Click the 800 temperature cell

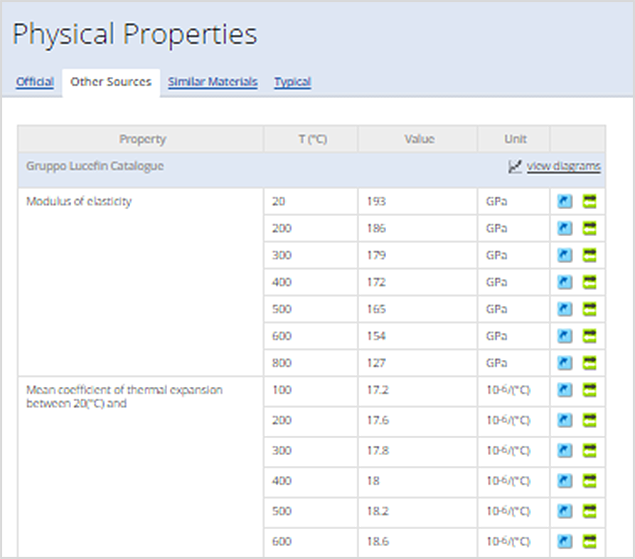pos(311,363)
